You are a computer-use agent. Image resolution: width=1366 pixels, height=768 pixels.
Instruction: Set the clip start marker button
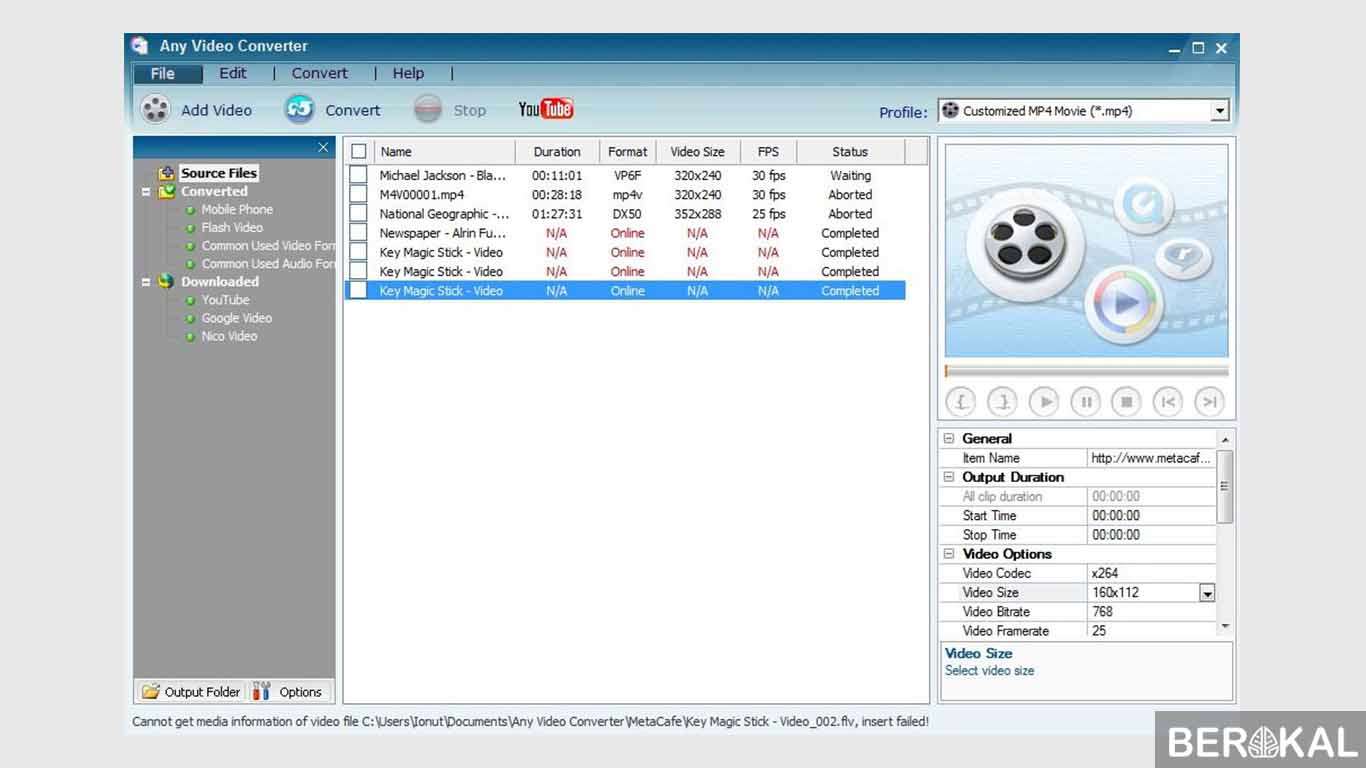pyautogui.click(x=961, y=402)
